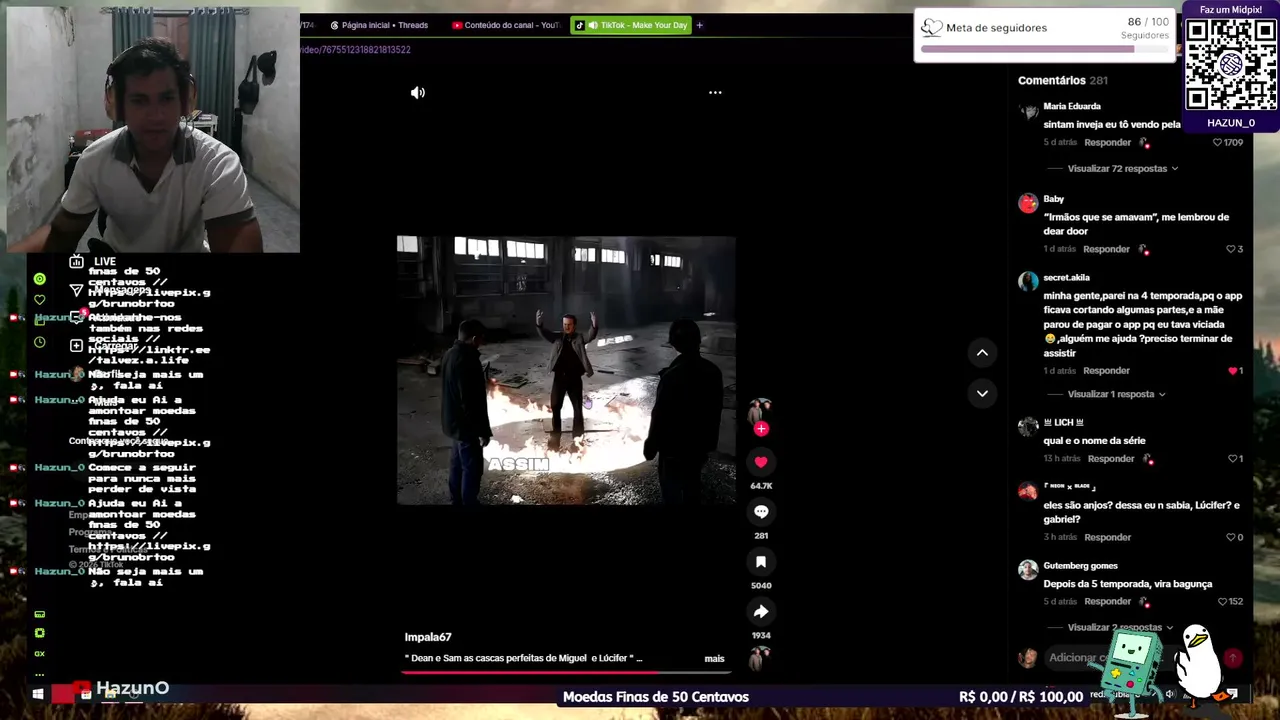Mute the TikTok video sound
This screenshot has width=1280, height=720.
coord(418,92)
